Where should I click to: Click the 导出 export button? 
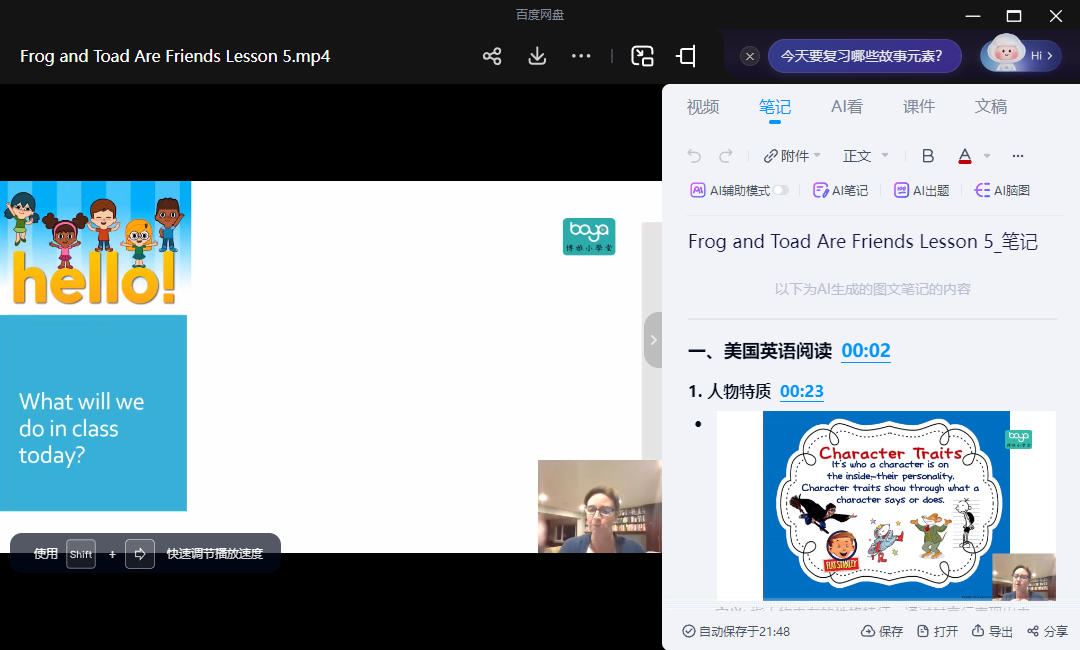click(x=992, y=631)
